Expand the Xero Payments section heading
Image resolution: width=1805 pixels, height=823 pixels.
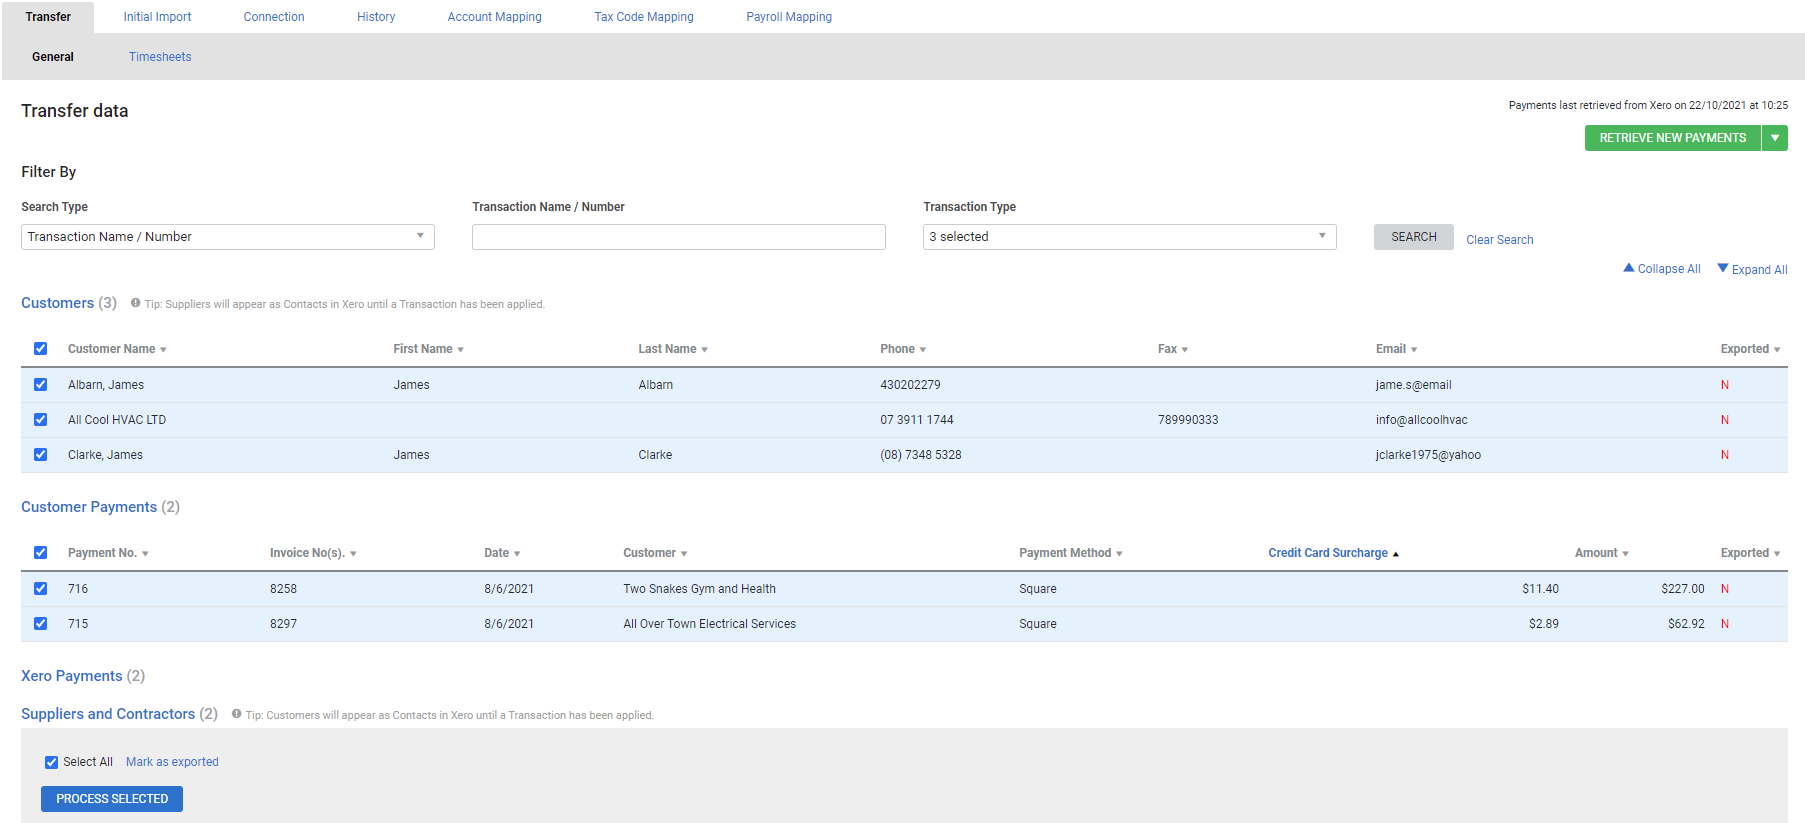[72, 676]
